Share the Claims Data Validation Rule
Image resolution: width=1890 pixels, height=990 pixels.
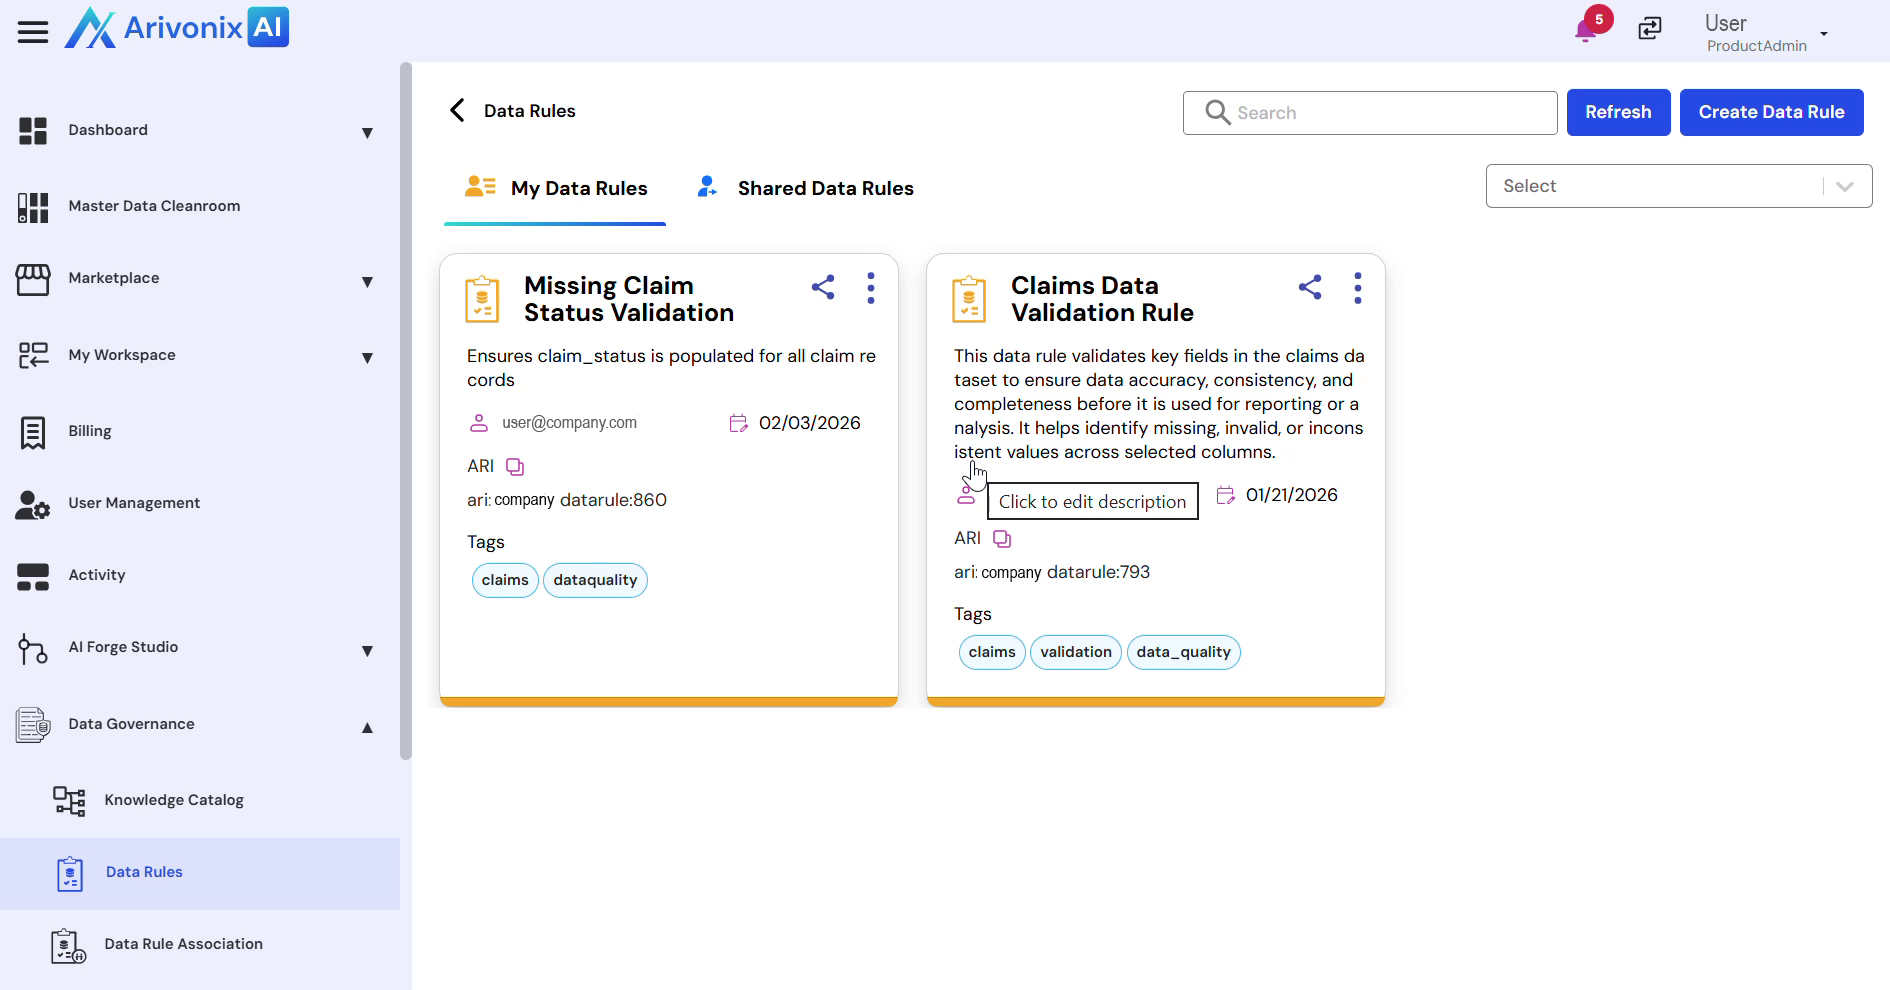click(x=1310, y=288)
